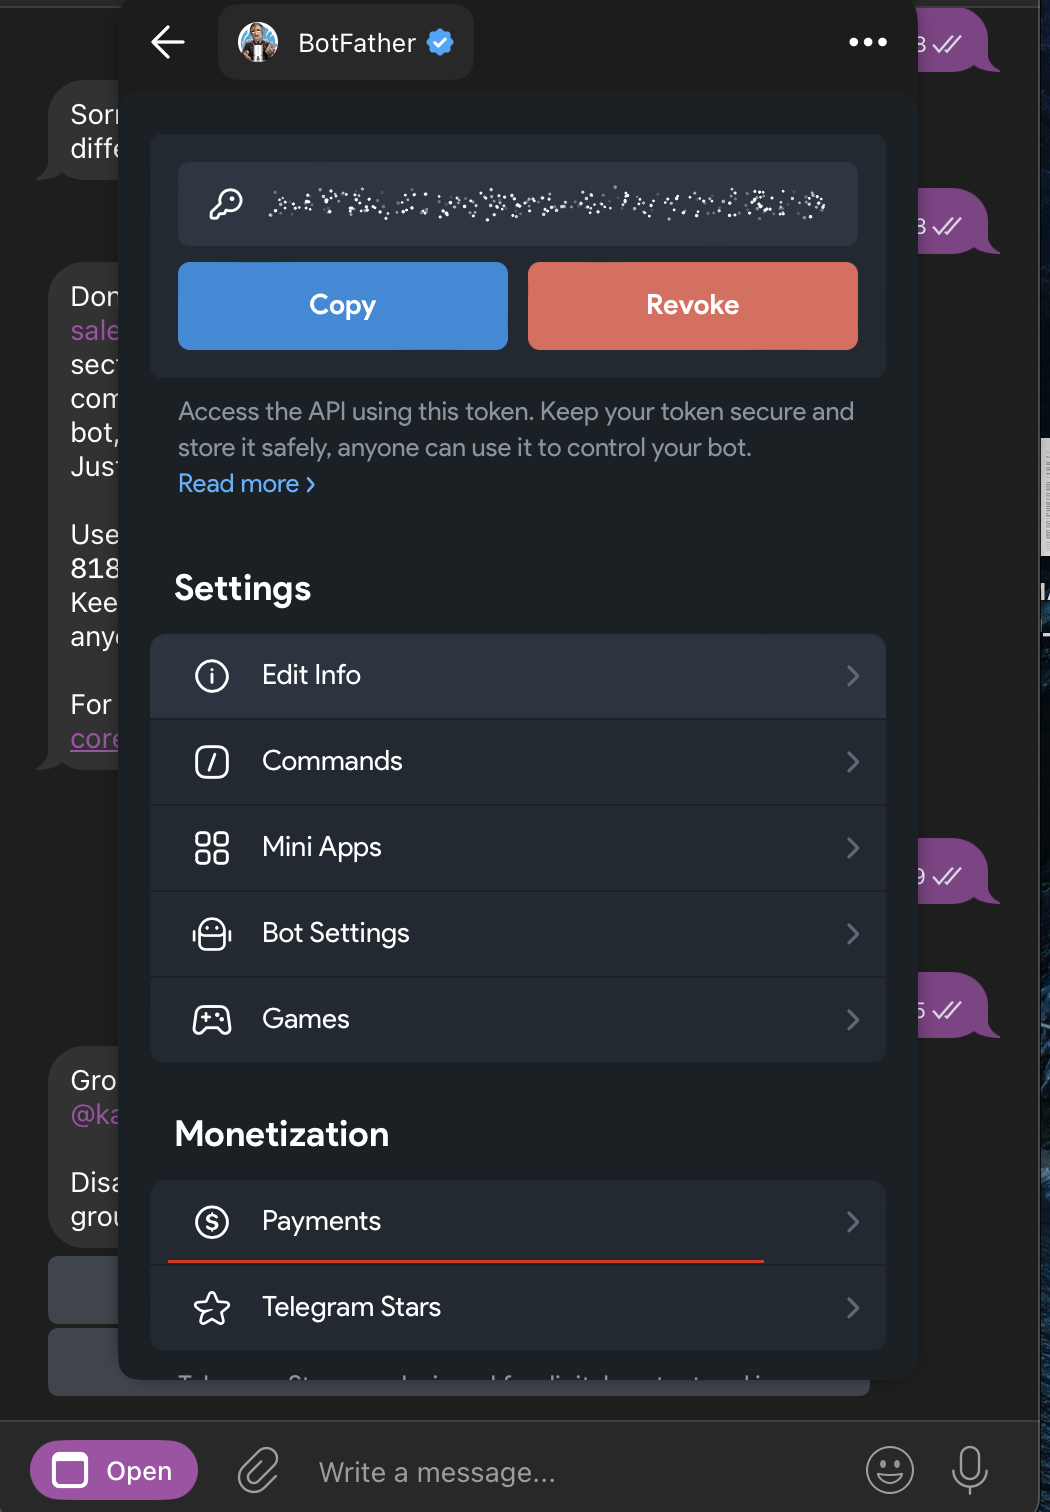The image size is (1050, 1512).
Task: Expand Edit Info chevron arrow
Action: (x=852, y=676)
